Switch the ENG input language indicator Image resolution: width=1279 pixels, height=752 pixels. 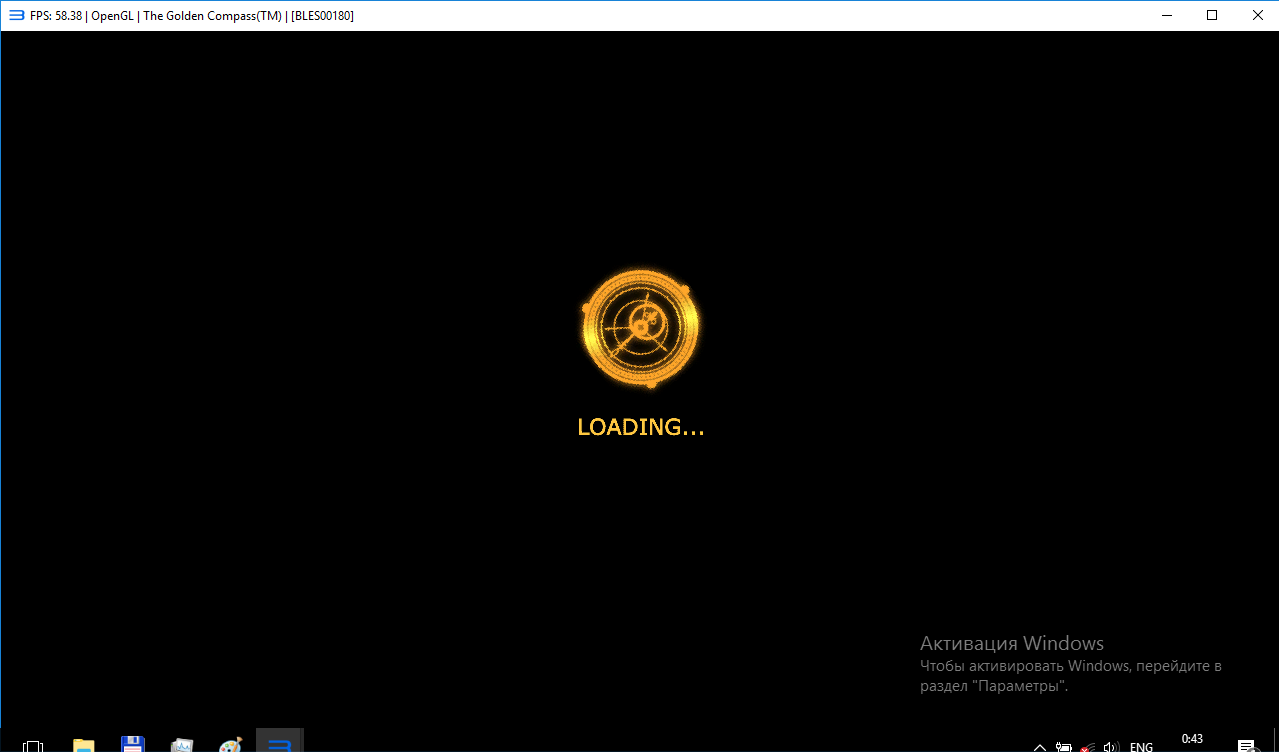click(x=1141, y=746)
